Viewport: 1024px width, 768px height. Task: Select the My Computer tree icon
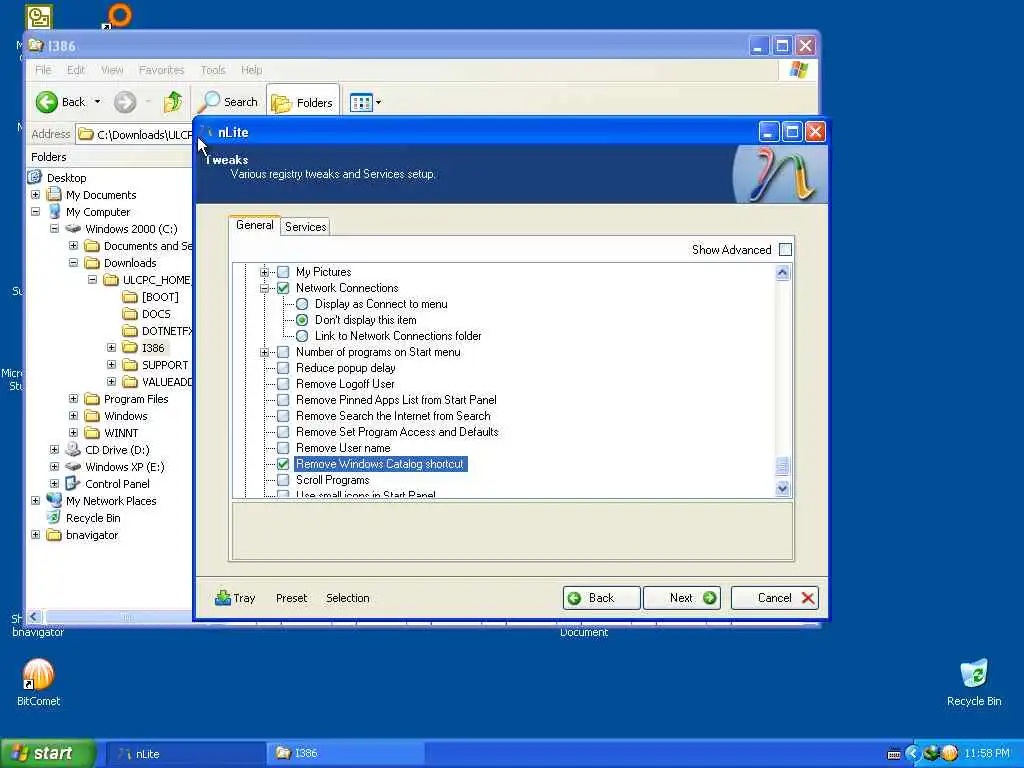pos(55,212)
